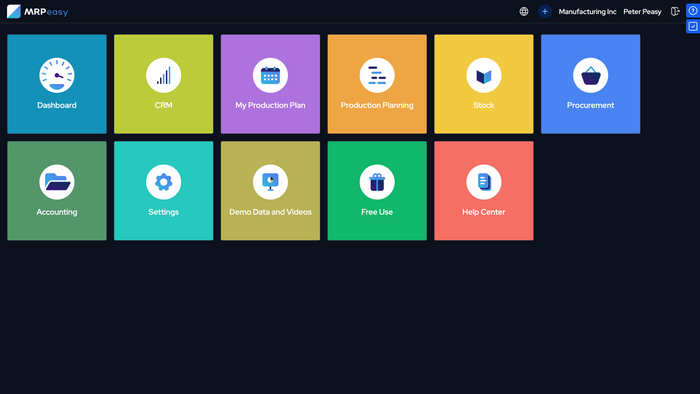This screenshot has width=700, height=394.
Task: Click the globe language icon
Action: tap(524, 12)
